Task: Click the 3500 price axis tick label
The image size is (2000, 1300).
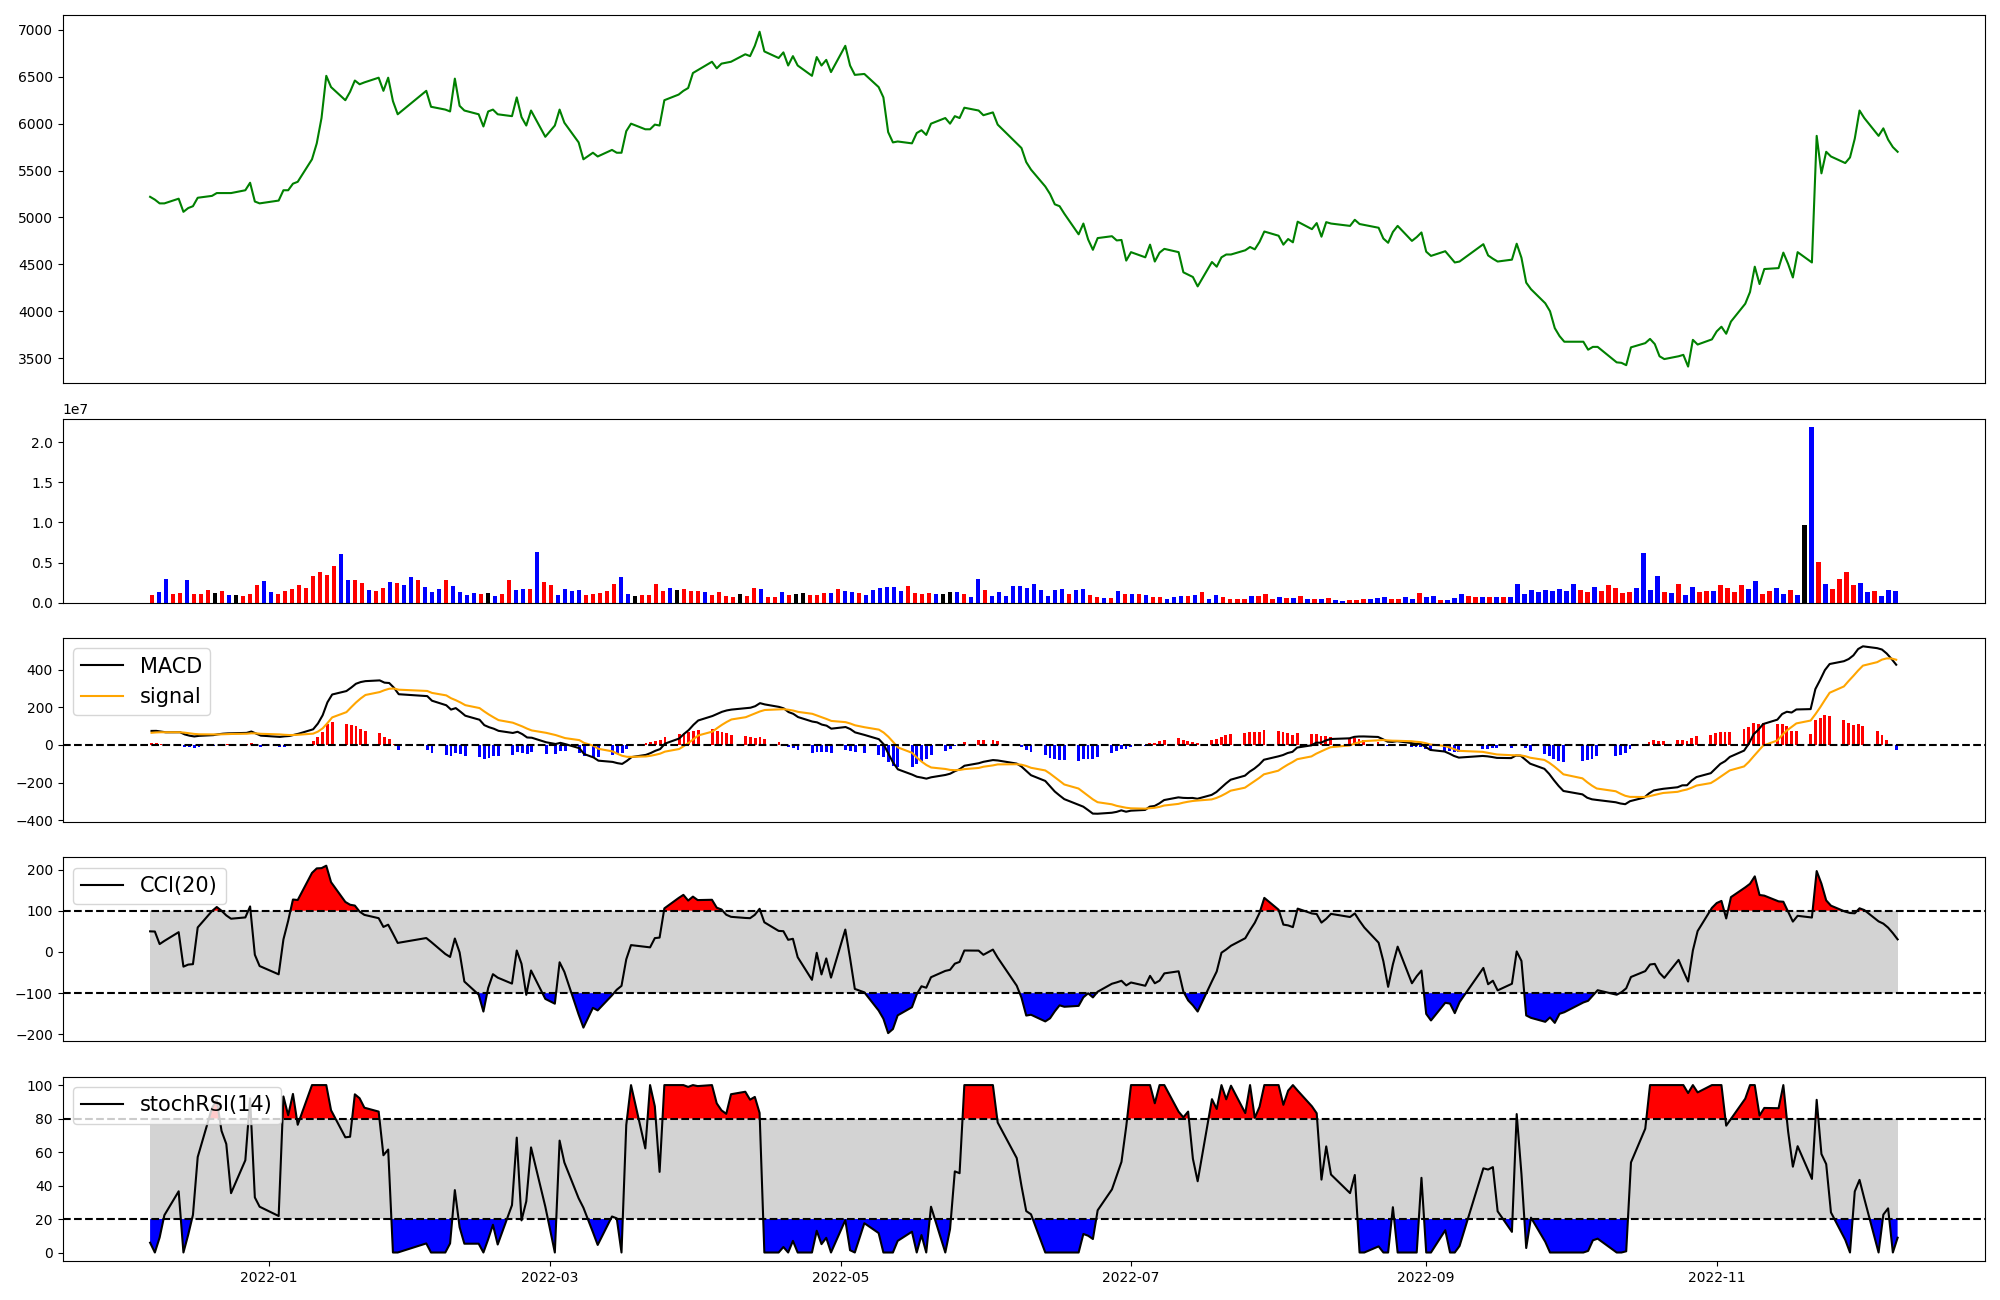Action: tap(35, 359)
